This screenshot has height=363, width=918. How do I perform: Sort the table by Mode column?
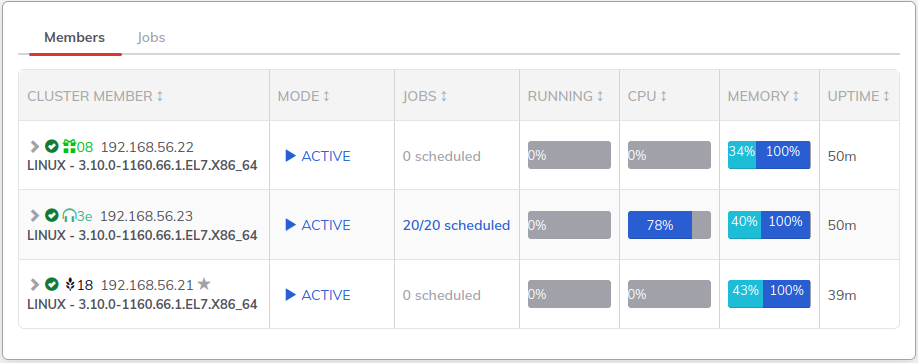click(304, 96)
